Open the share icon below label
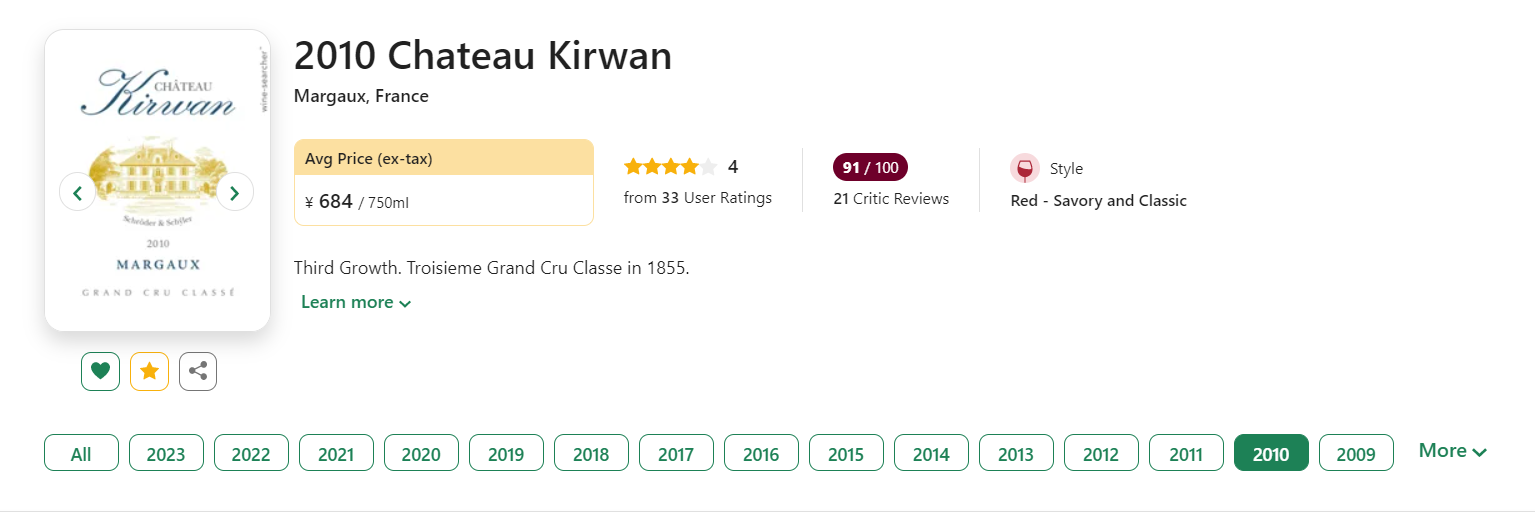This screenshot has height=521, width=1535. (198, 371)
